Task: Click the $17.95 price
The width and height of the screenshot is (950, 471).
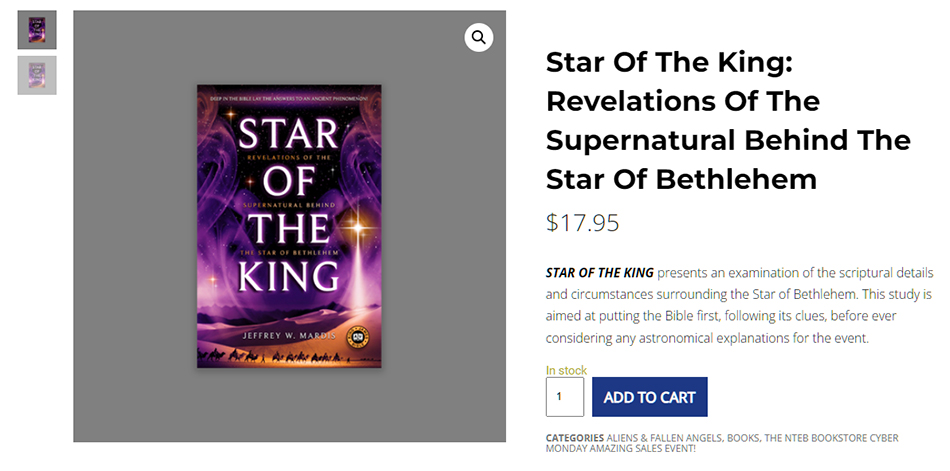Action: [583, 222]
